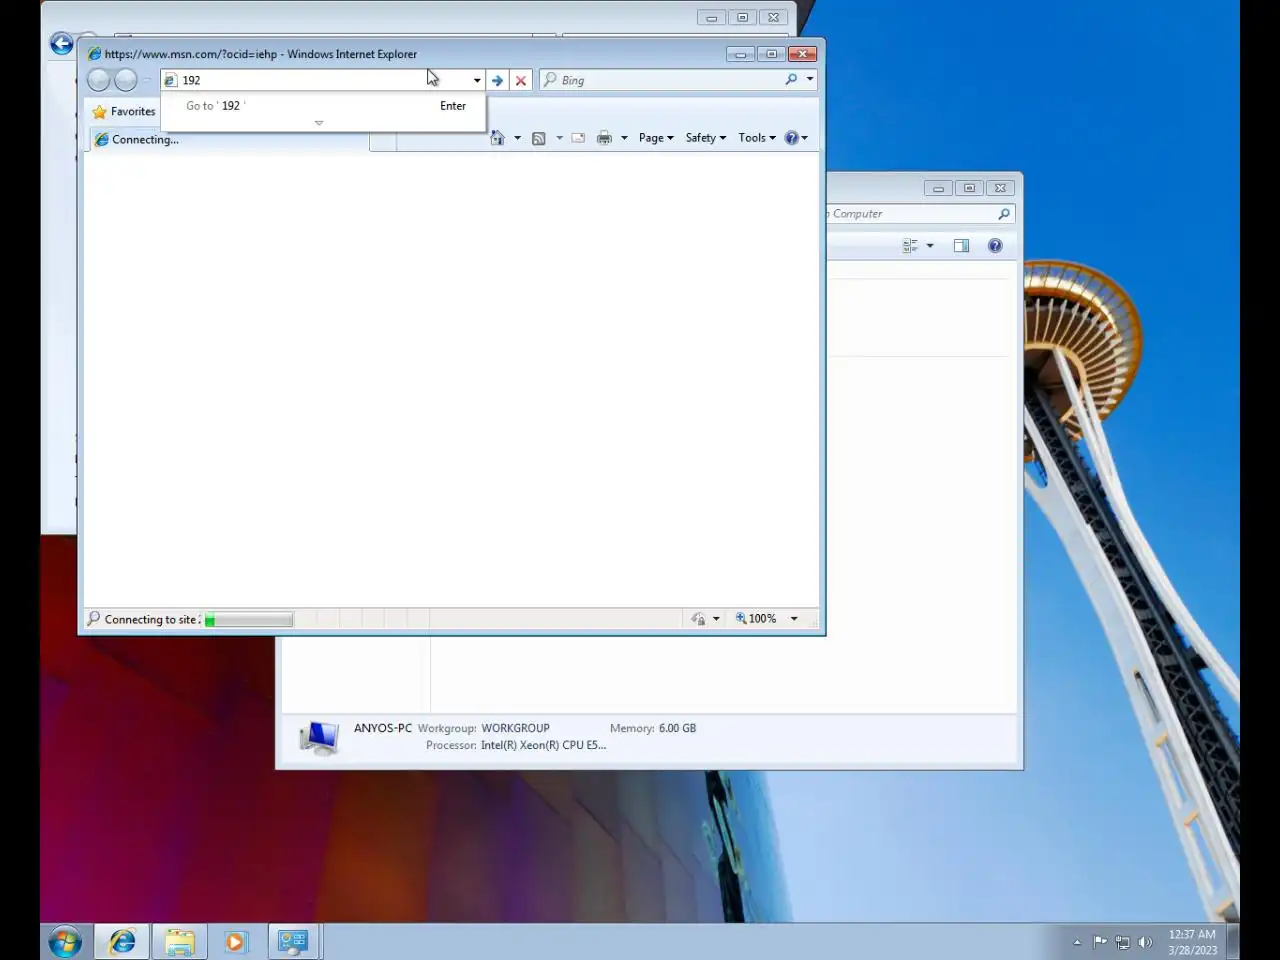Viewport: 1280px width, 960px height.
Task: Click the Internet Explorer taskbar icon
Action: point(122,942)
